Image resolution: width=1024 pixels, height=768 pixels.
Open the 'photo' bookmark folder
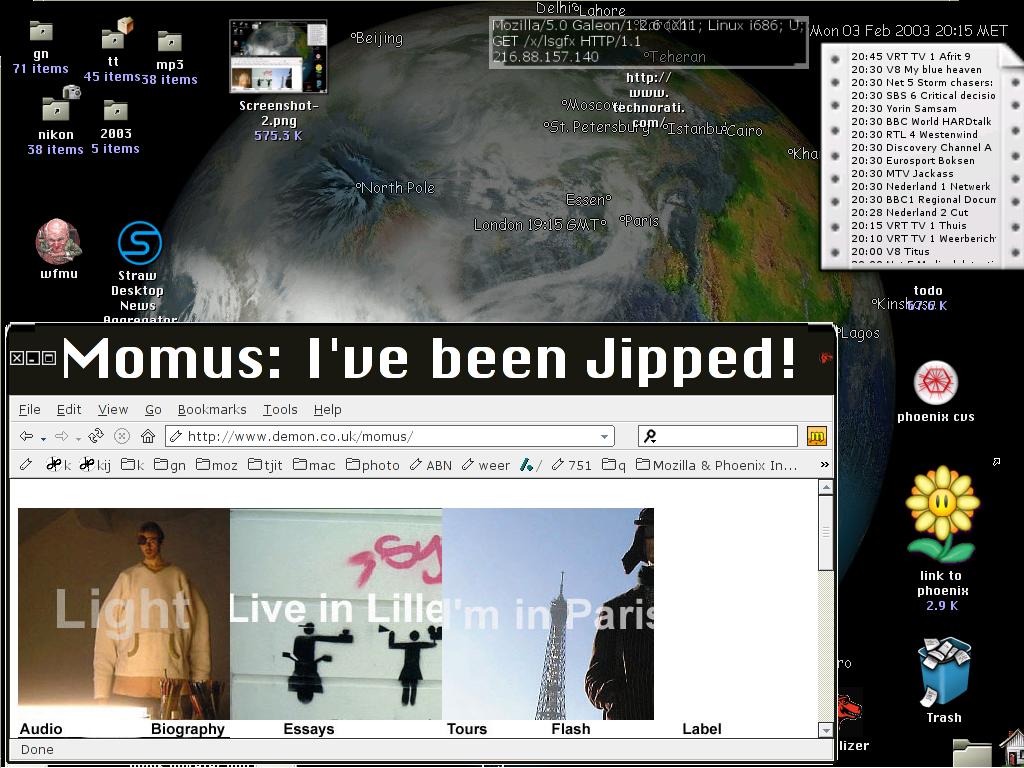tap(372, 465)
